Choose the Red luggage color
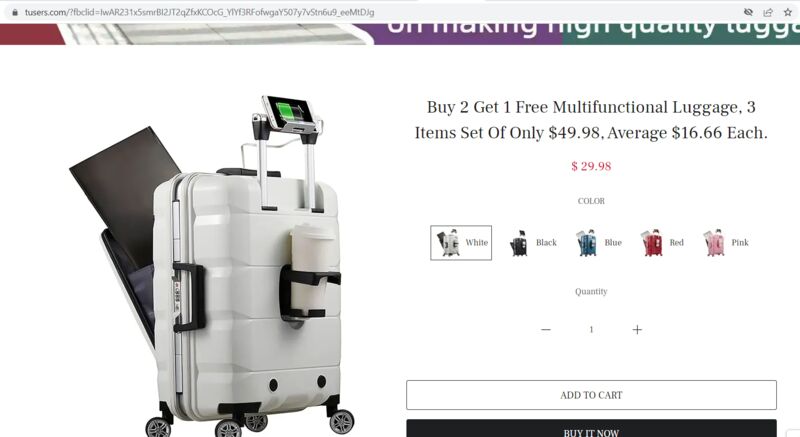800x437 pixels. [663, 243]
